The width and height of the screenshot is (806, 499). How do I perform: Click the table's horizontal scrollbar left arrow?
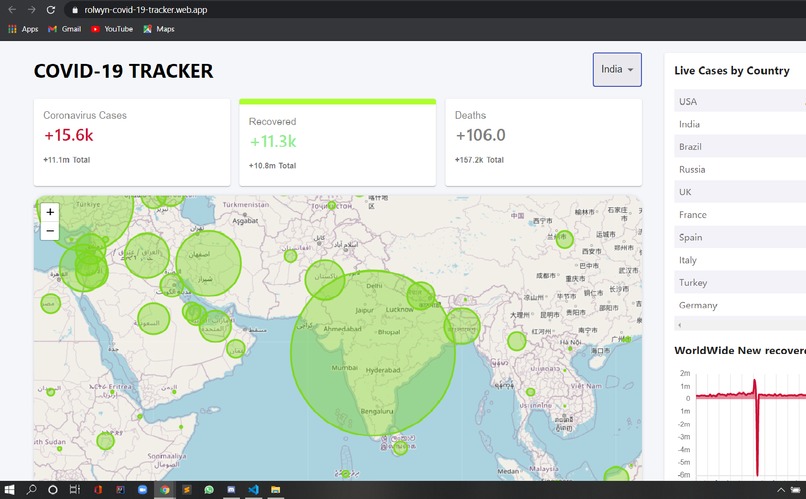[680, 325]
